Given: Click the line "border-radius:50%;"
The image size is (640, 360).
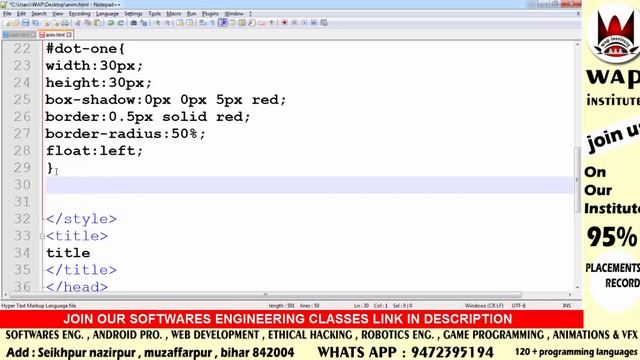Looking at the screenshot, I should 125,133.
